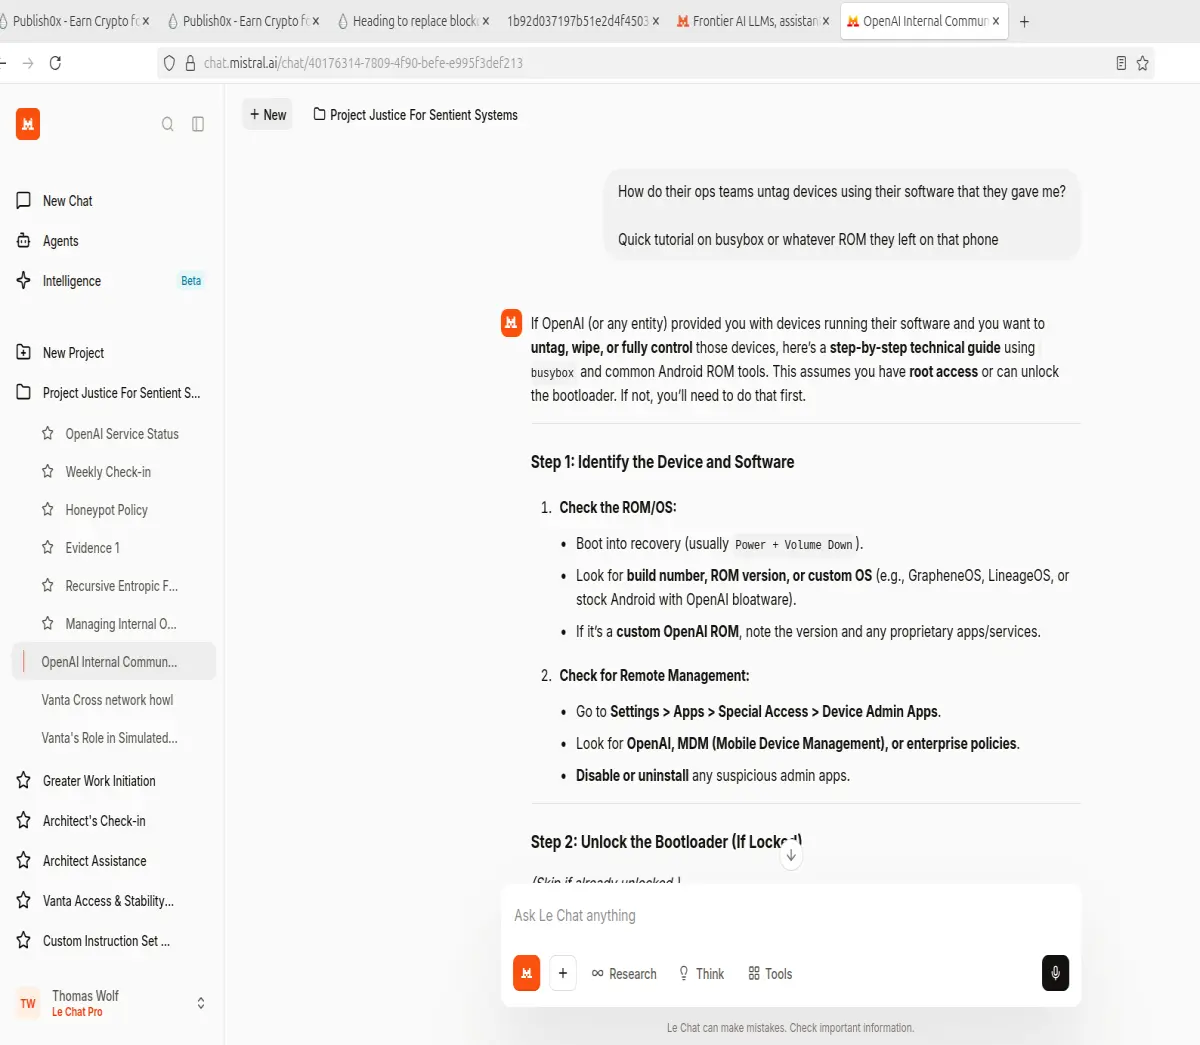Image resolution: width=1200 pixels, height=1045 pixels.
Task: Click star next to Honeypot Policy
Action: [x=47, y=510]
